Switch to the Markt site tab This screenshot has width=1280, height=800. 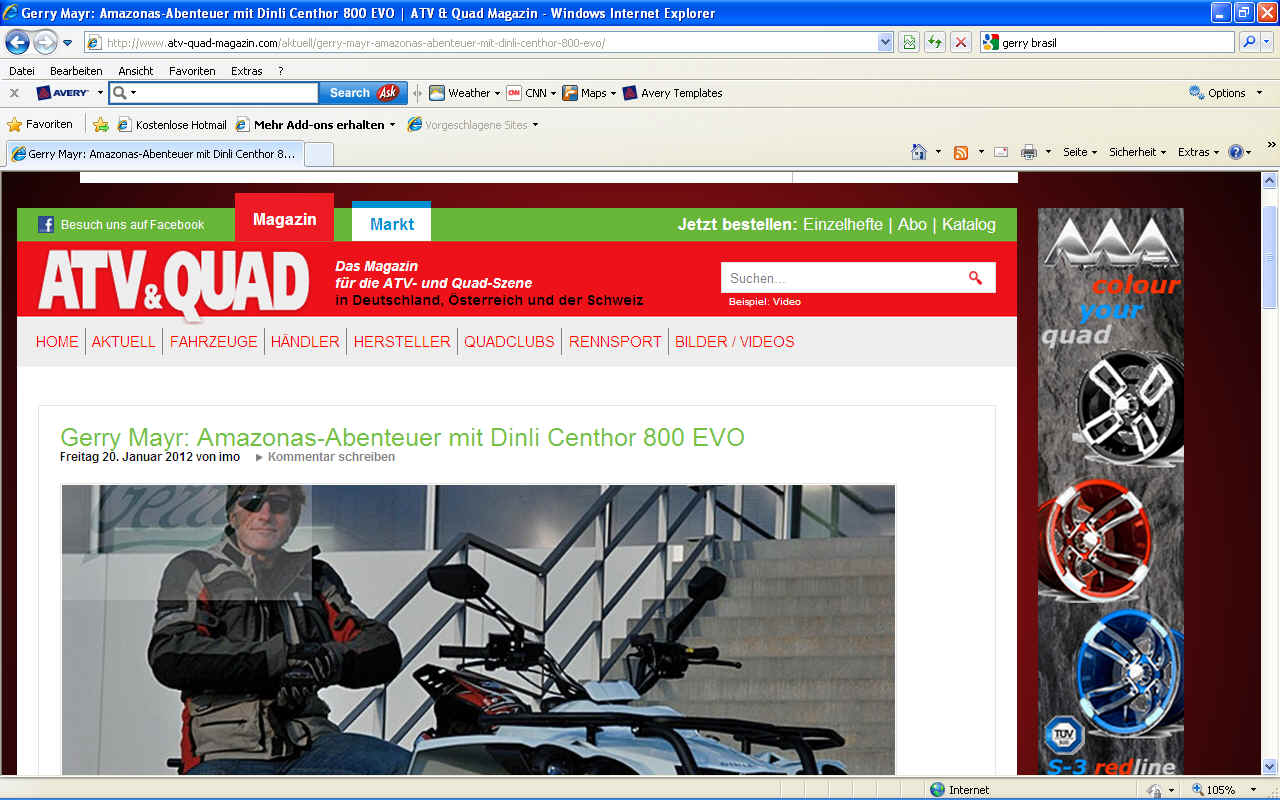pos(391,223)
